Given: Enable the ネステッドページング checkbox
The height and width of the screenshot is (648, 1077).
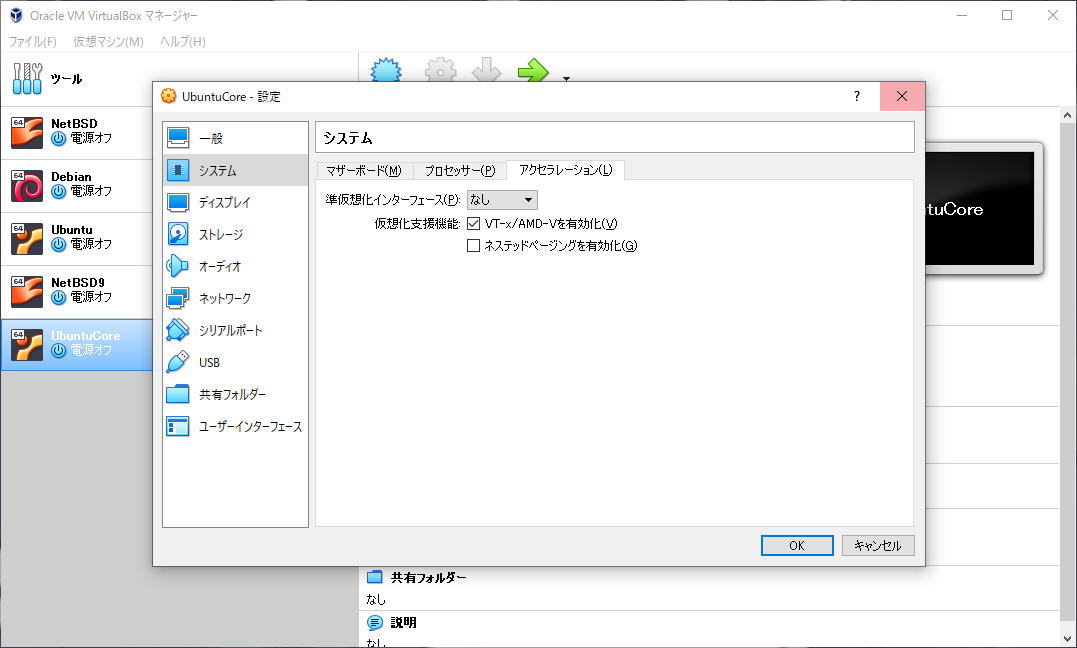Looking at the screenshot, I should point(473,245).
